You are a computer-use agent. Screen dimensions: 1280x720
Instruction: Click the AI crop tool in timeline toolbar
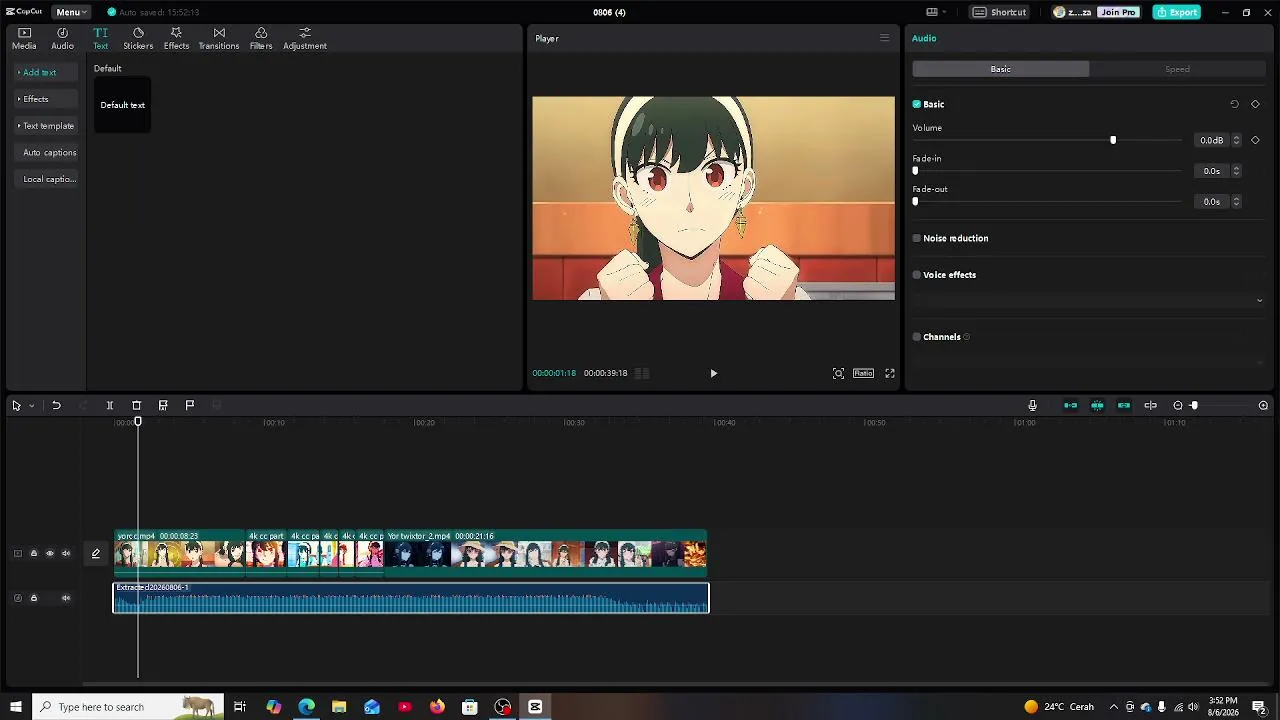(x=163, y=405)
